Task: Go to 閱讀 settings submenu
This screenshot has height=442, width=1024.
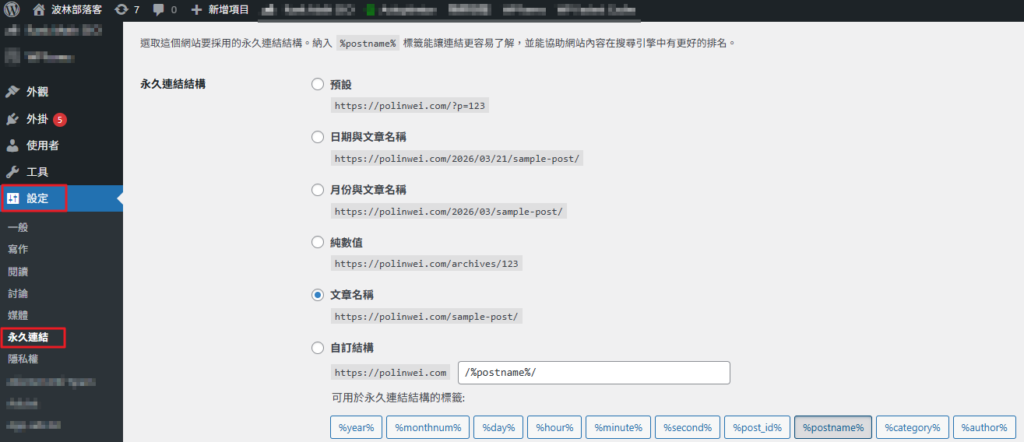Action: (18, 272)
